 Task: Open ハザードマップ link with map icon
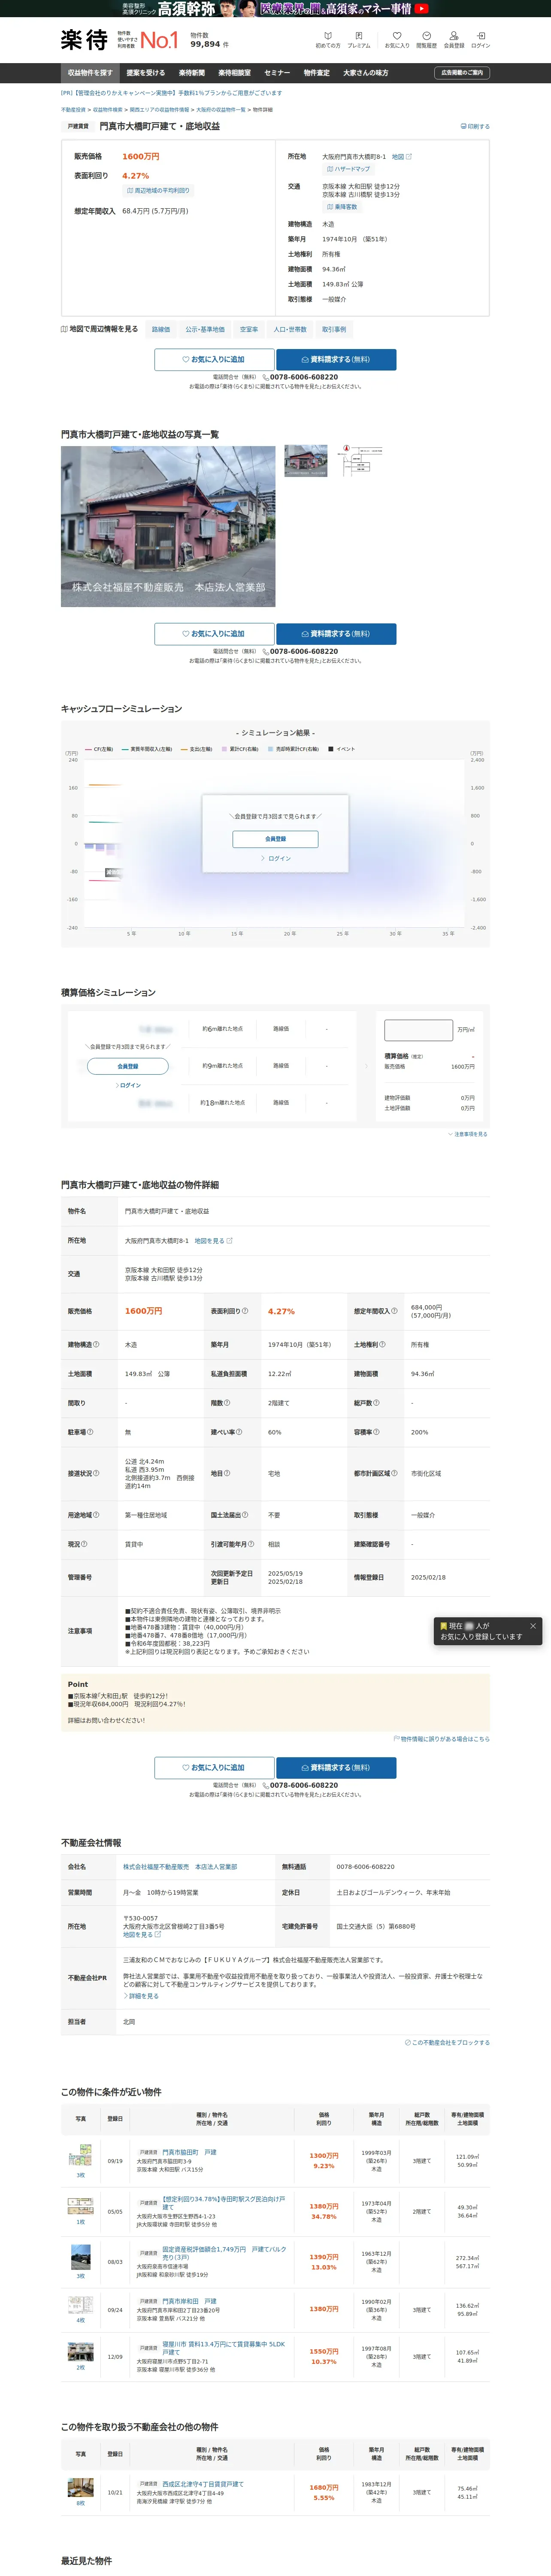click(x=348, y=169)
